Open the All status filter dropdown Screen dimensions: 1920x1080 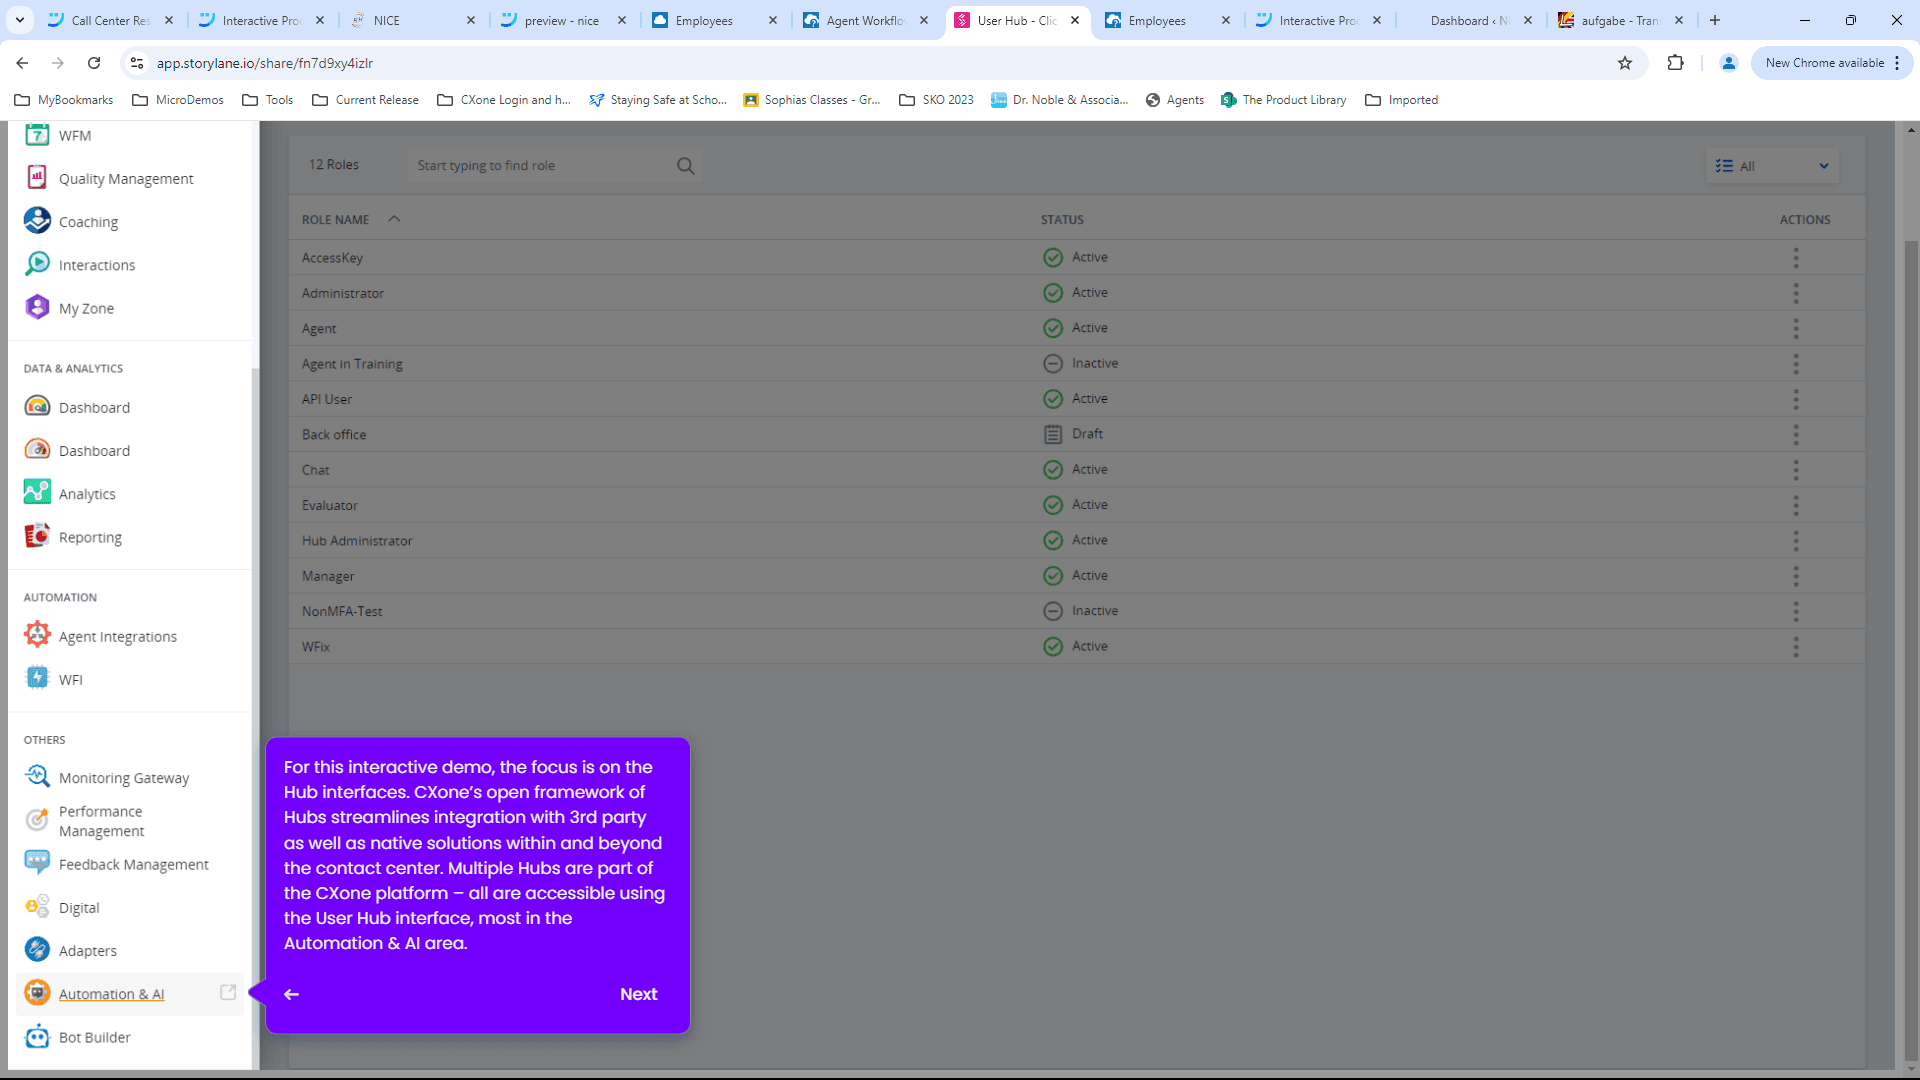click(1772, 166)
